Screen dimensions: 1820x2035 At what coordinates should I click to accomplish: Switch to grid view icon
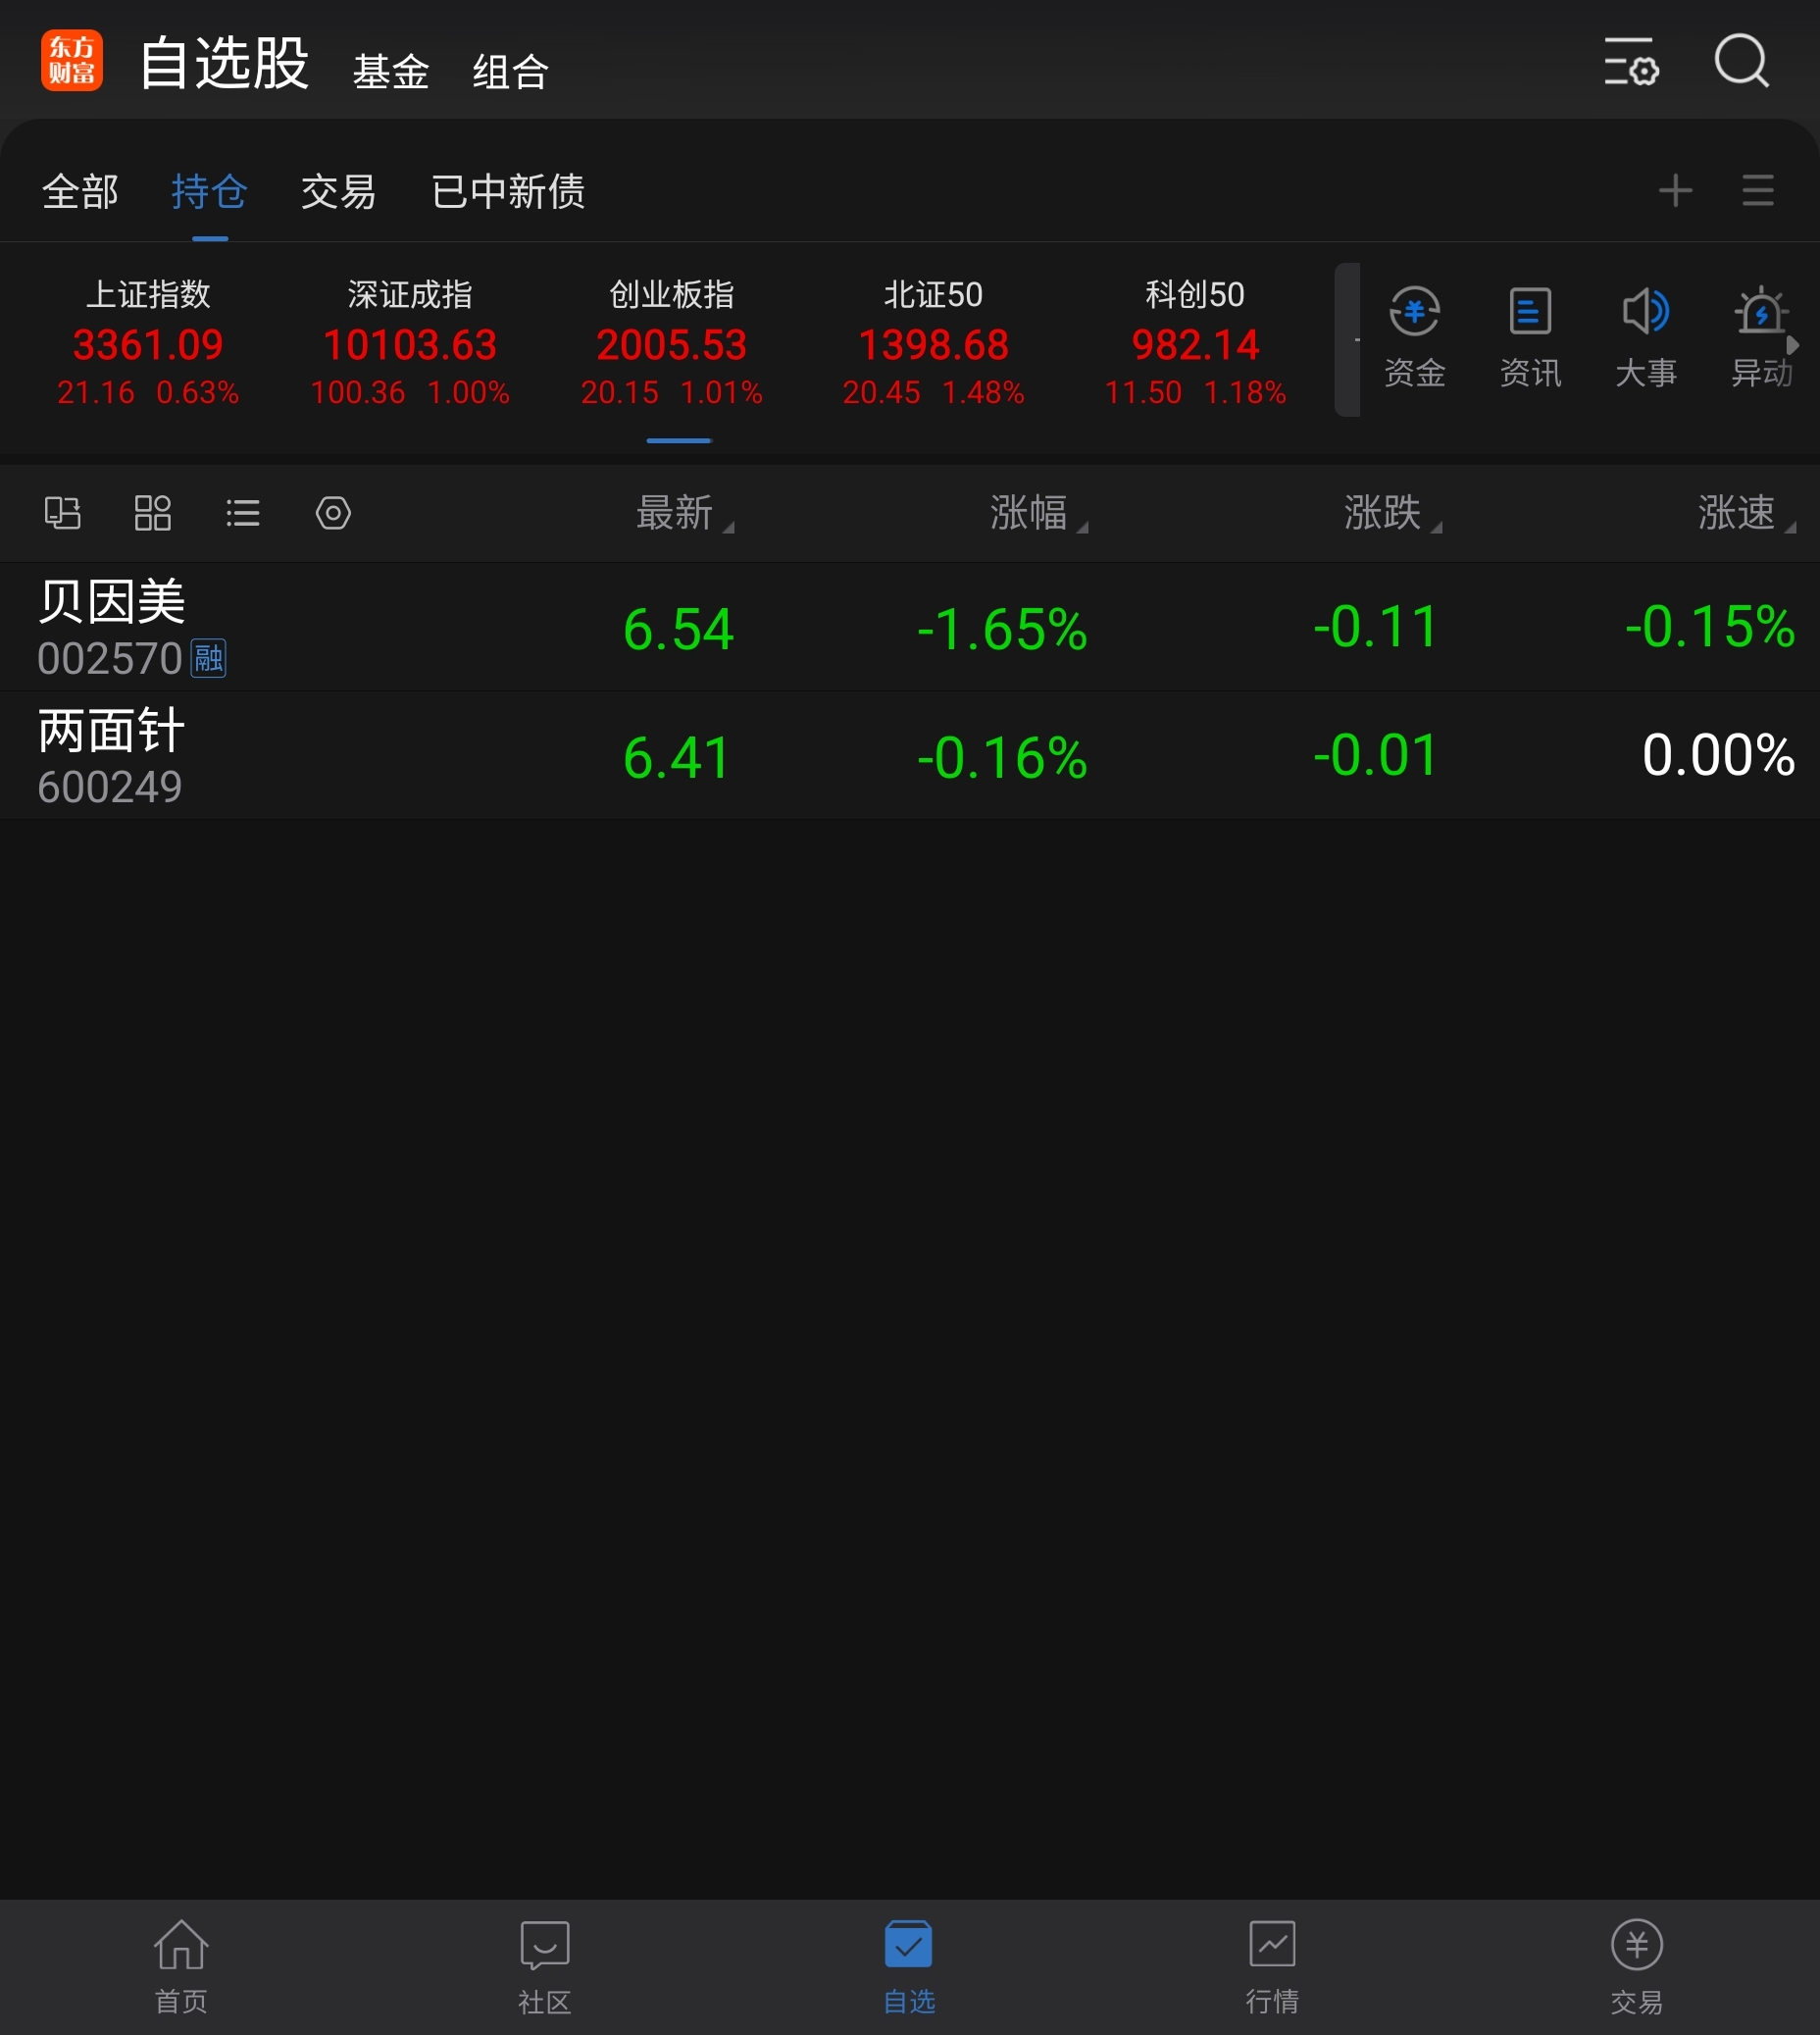click(152, 513)
